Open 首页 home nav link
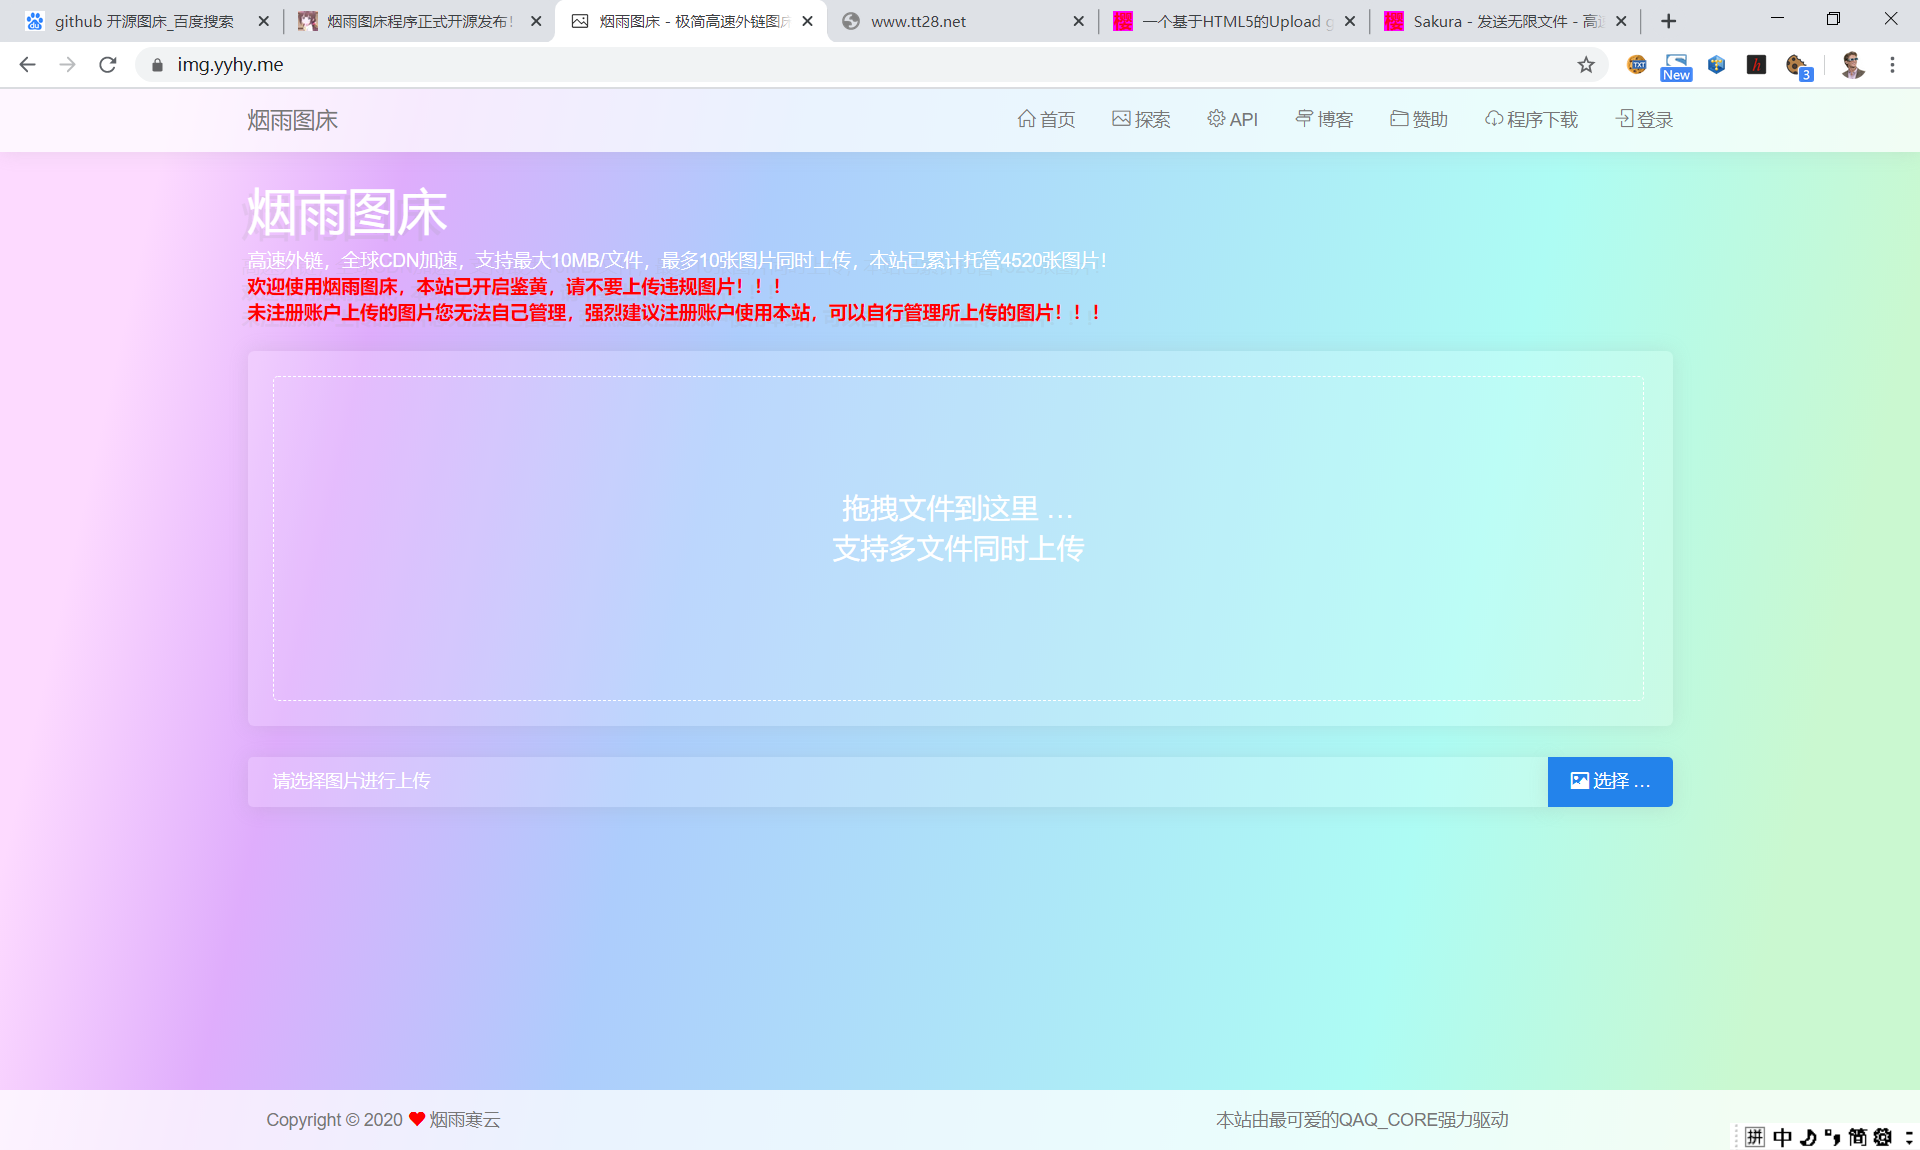Viewport: 1920px width, 1150px height. click(x=1046, y=120)
